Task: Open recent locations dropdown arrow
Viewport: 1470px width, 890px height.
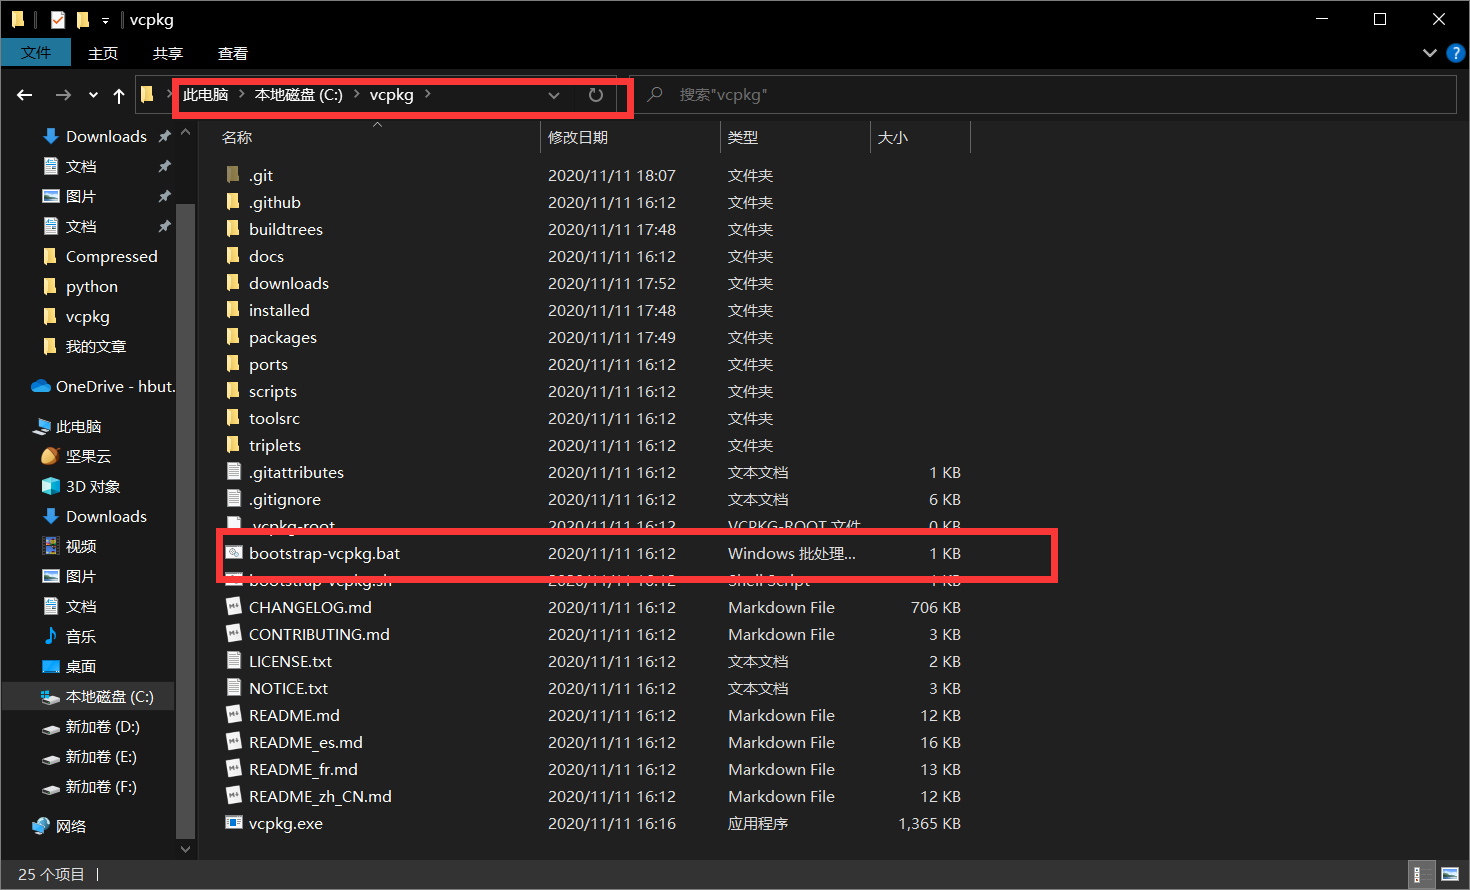Action: [x=93, y=95]
